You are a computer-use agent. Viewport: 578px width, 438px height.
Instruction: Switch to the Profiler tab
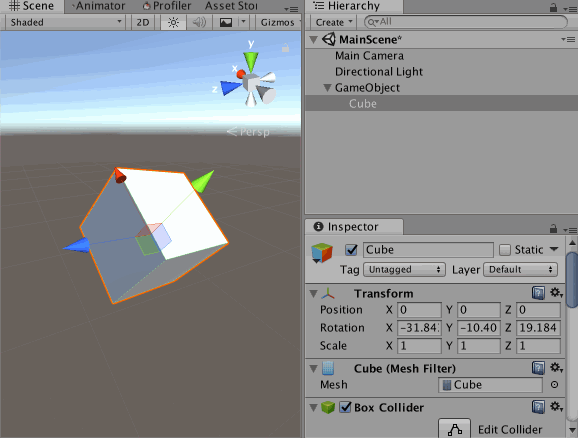(167, 6)
